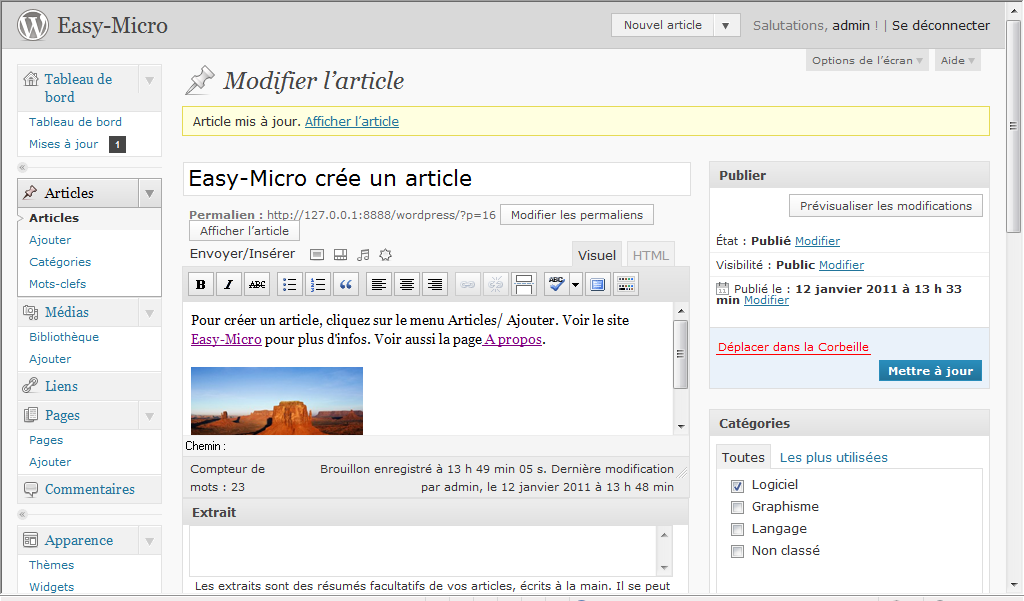Click the WordPress logo

[33, 25]
